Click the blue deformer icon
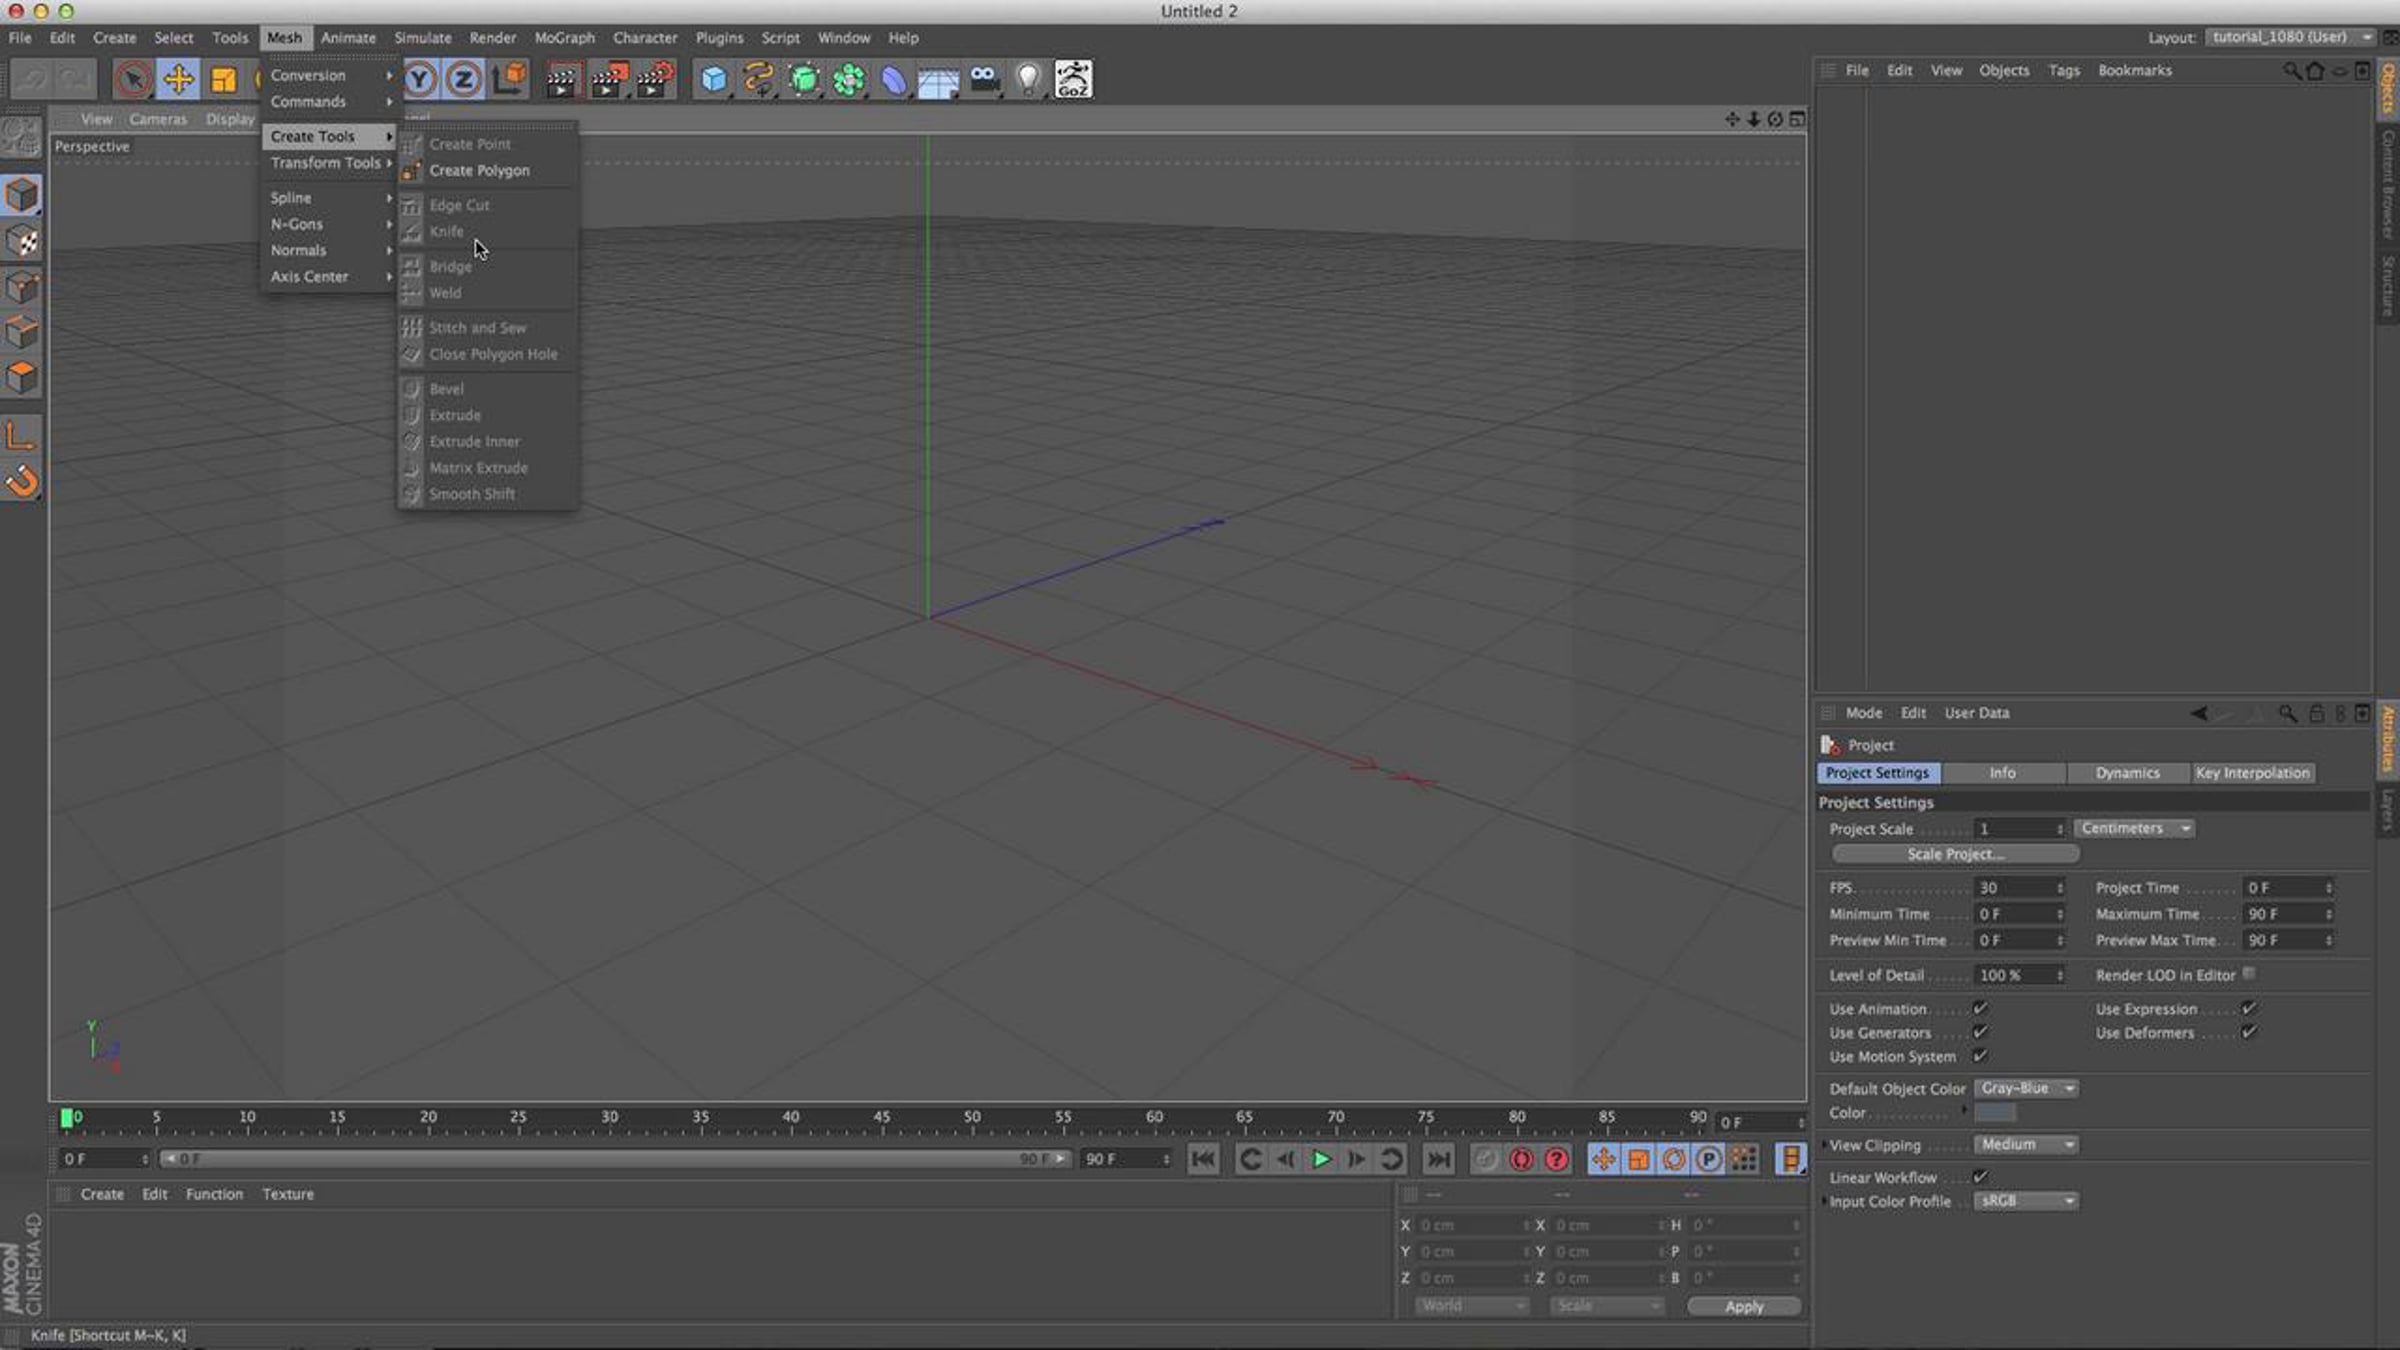The width and height of the screenshot is (2400, 1350). pyautogui.click(x=893, y=79)
